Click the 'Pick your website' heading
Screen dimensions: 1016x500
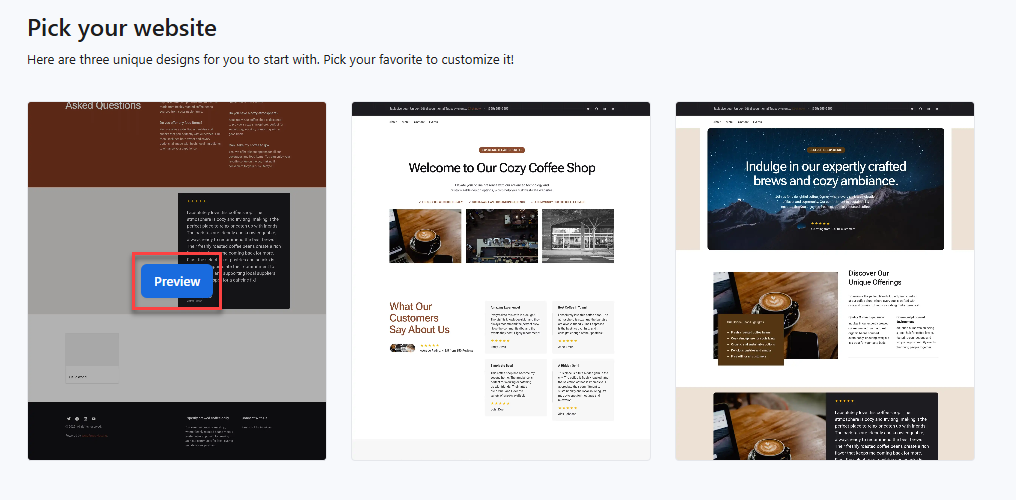coord(122,28)
